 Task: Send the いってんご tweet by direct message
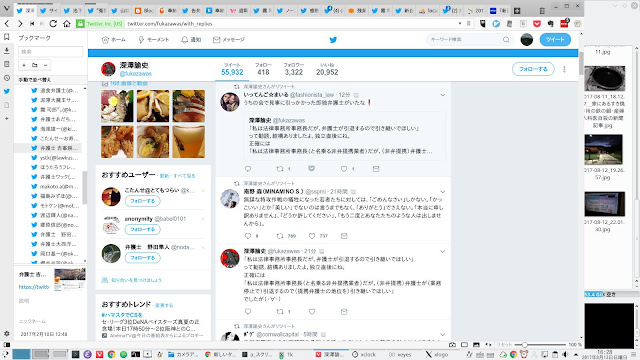pyautogui.click(x=376, y=169)
